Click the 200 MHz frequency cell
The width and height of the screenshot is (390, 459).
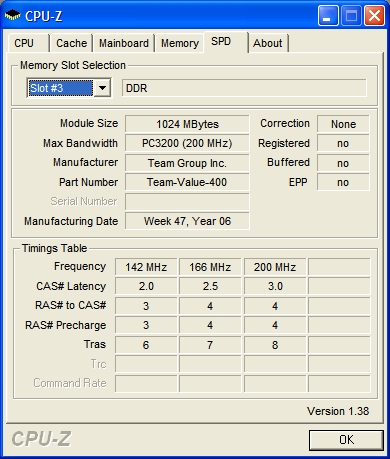(x=275, y=267)
